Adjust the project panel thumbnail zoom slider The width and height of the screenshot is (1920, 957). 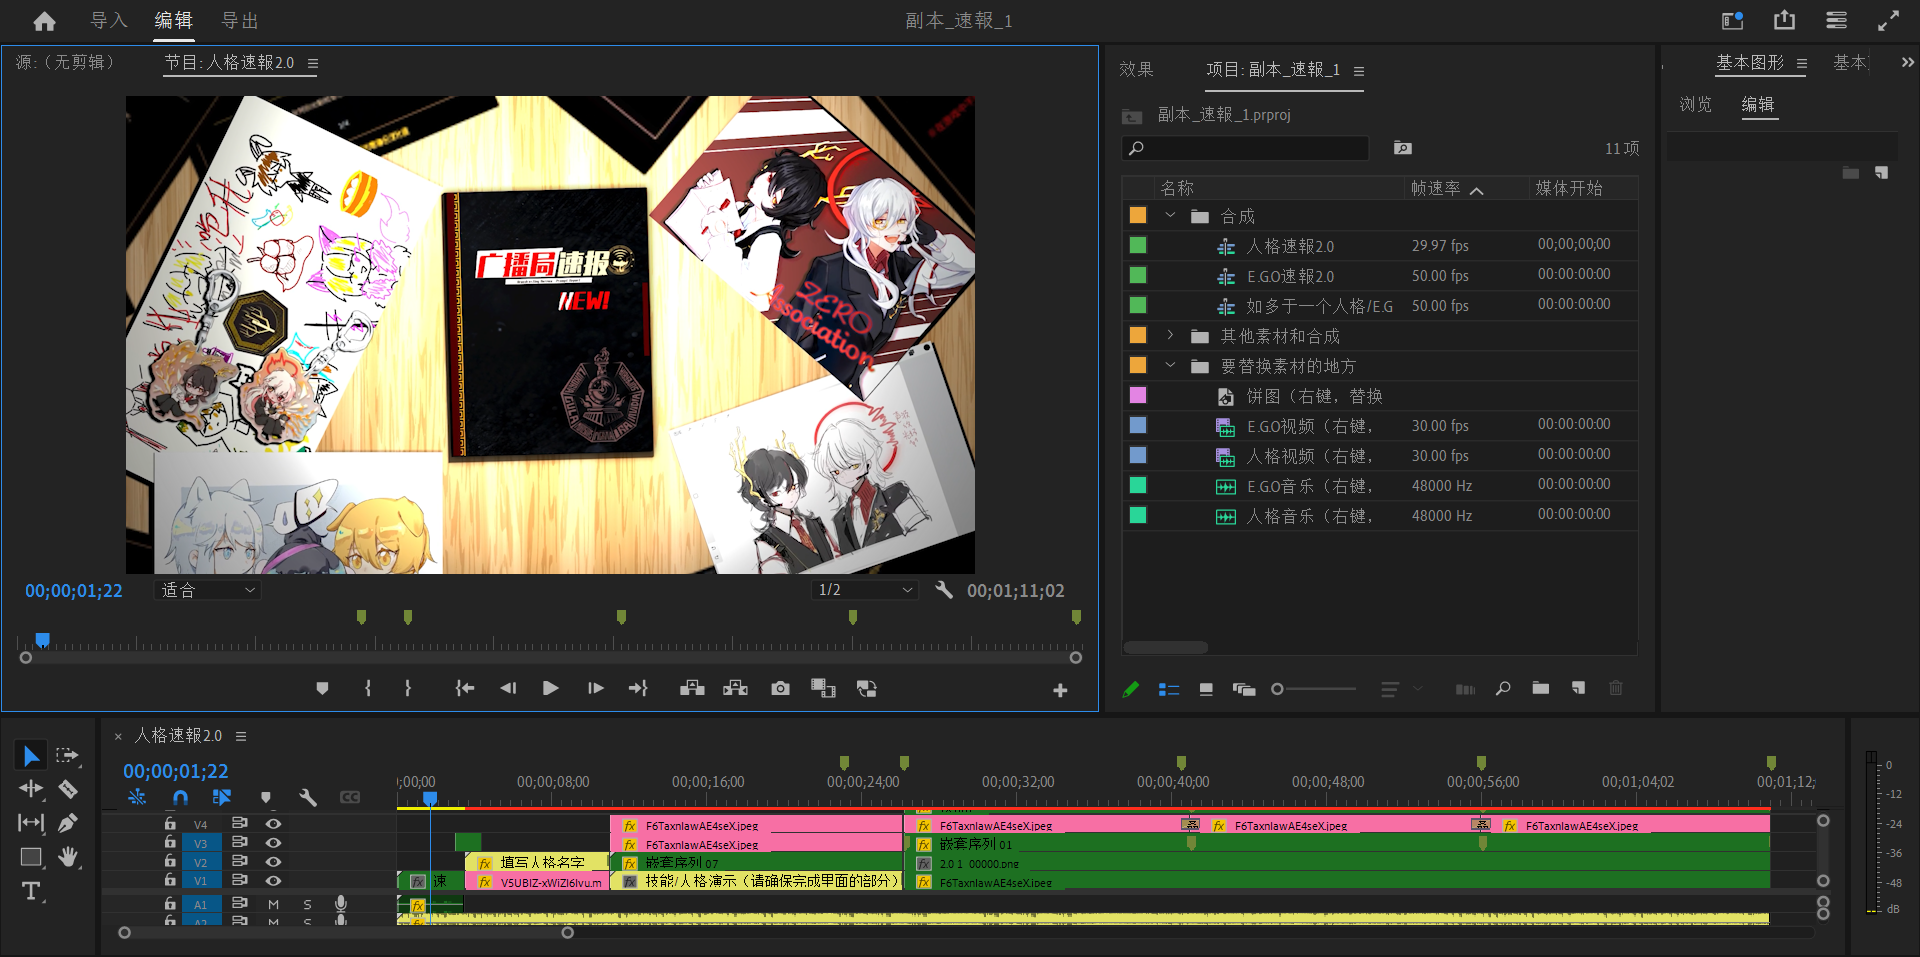point(1278,689)
